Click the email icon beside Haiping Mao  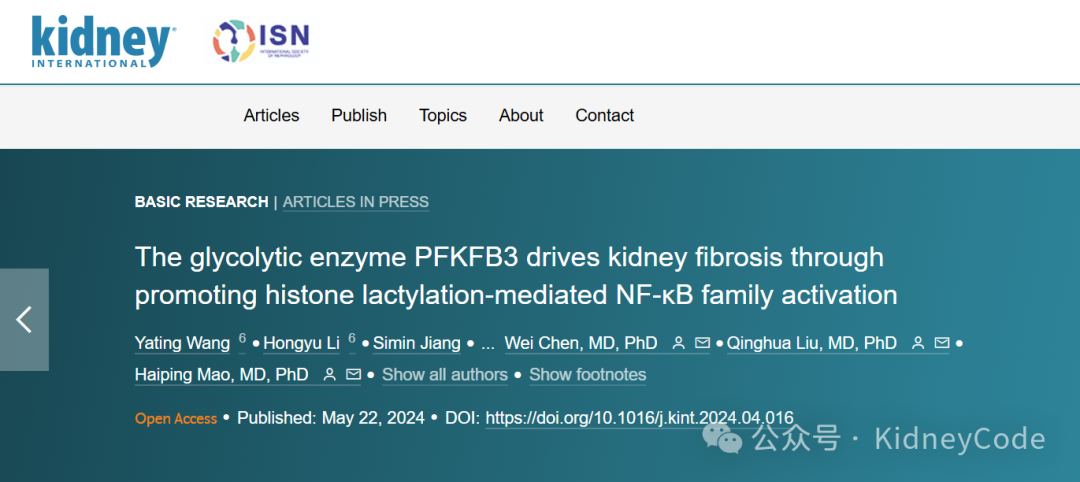tap(353, 375)
